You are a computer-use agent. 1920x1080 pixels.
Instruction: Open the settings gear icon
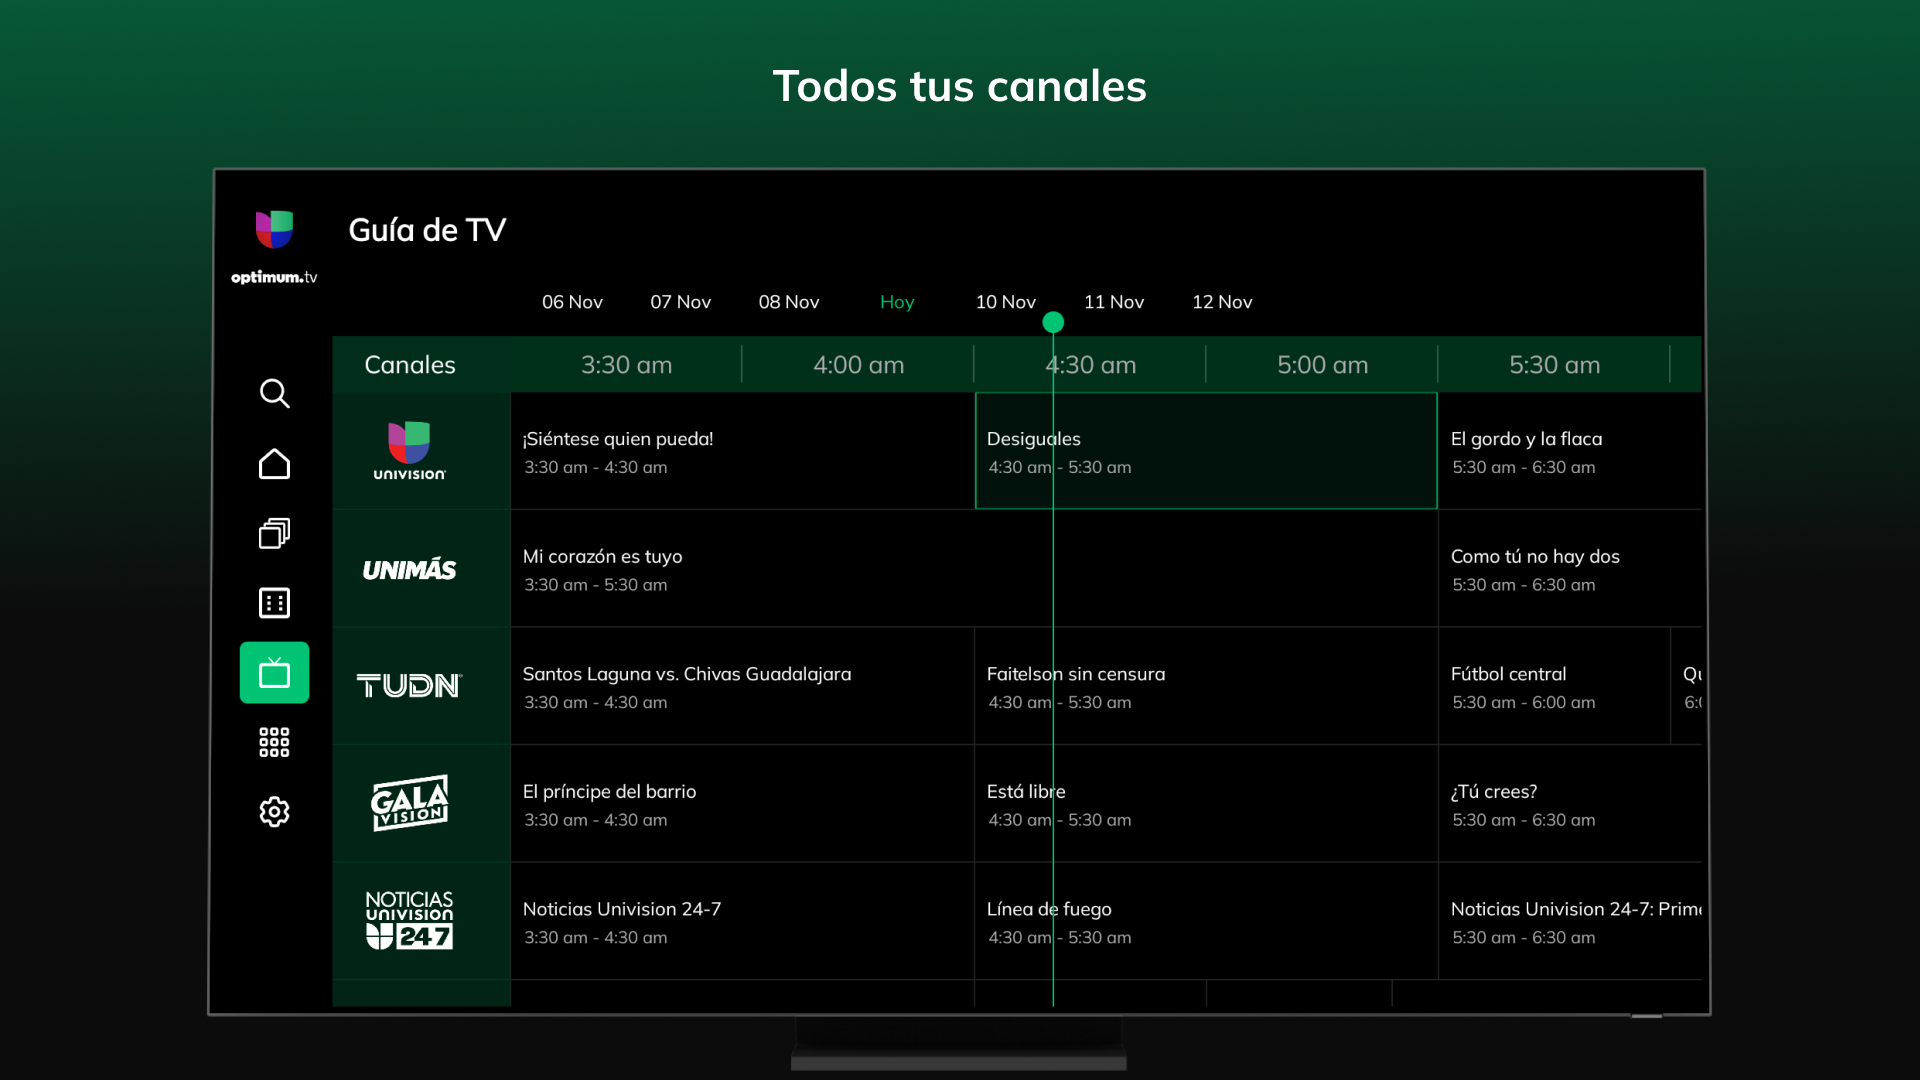pos(274,812)
